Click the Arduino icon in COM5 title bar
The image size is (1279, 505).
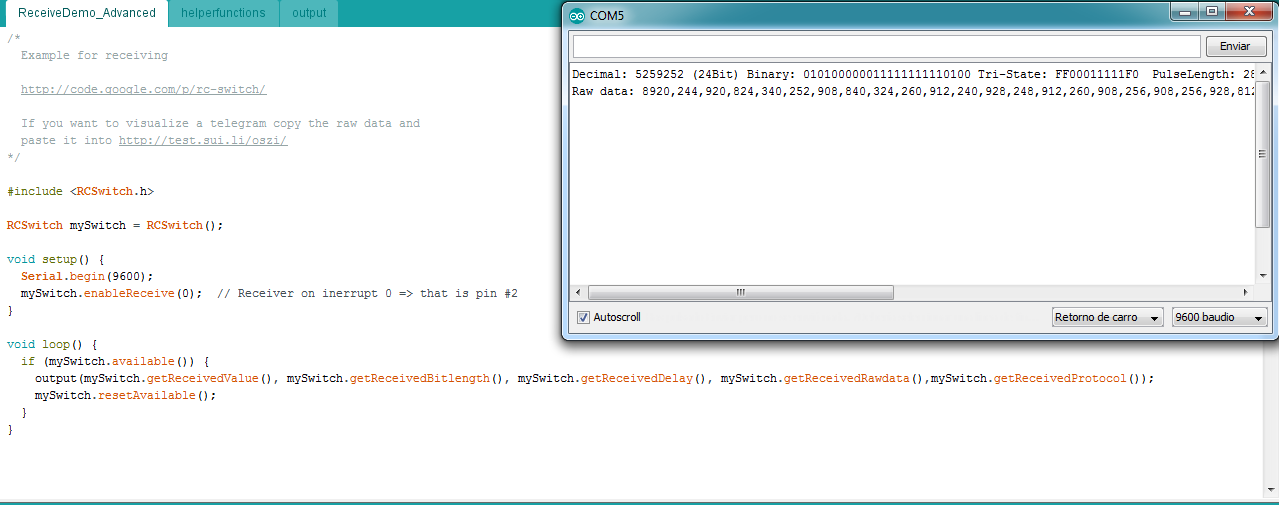(x=576, y=15)
